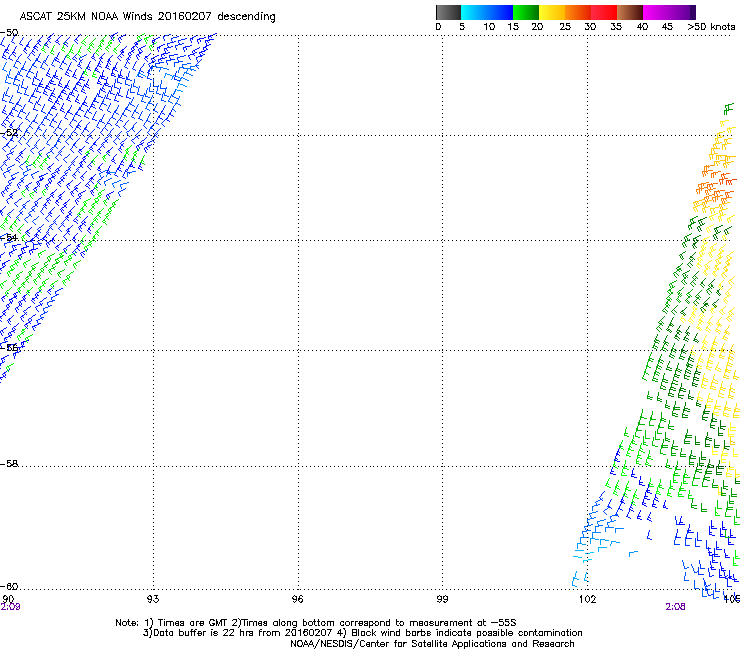The width and height of the screenshot is (740, 650).
Task: Click the note line starting 'Note: 1) Times are GMT'
Action: click(316, 623)
